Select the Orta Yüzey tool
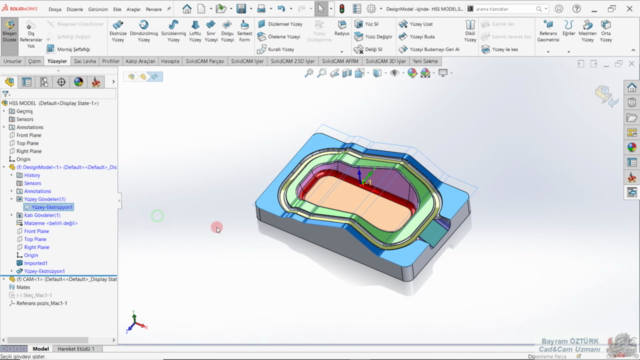The width and height of the screenshot is (640, 360). click(x=606, y=32)
